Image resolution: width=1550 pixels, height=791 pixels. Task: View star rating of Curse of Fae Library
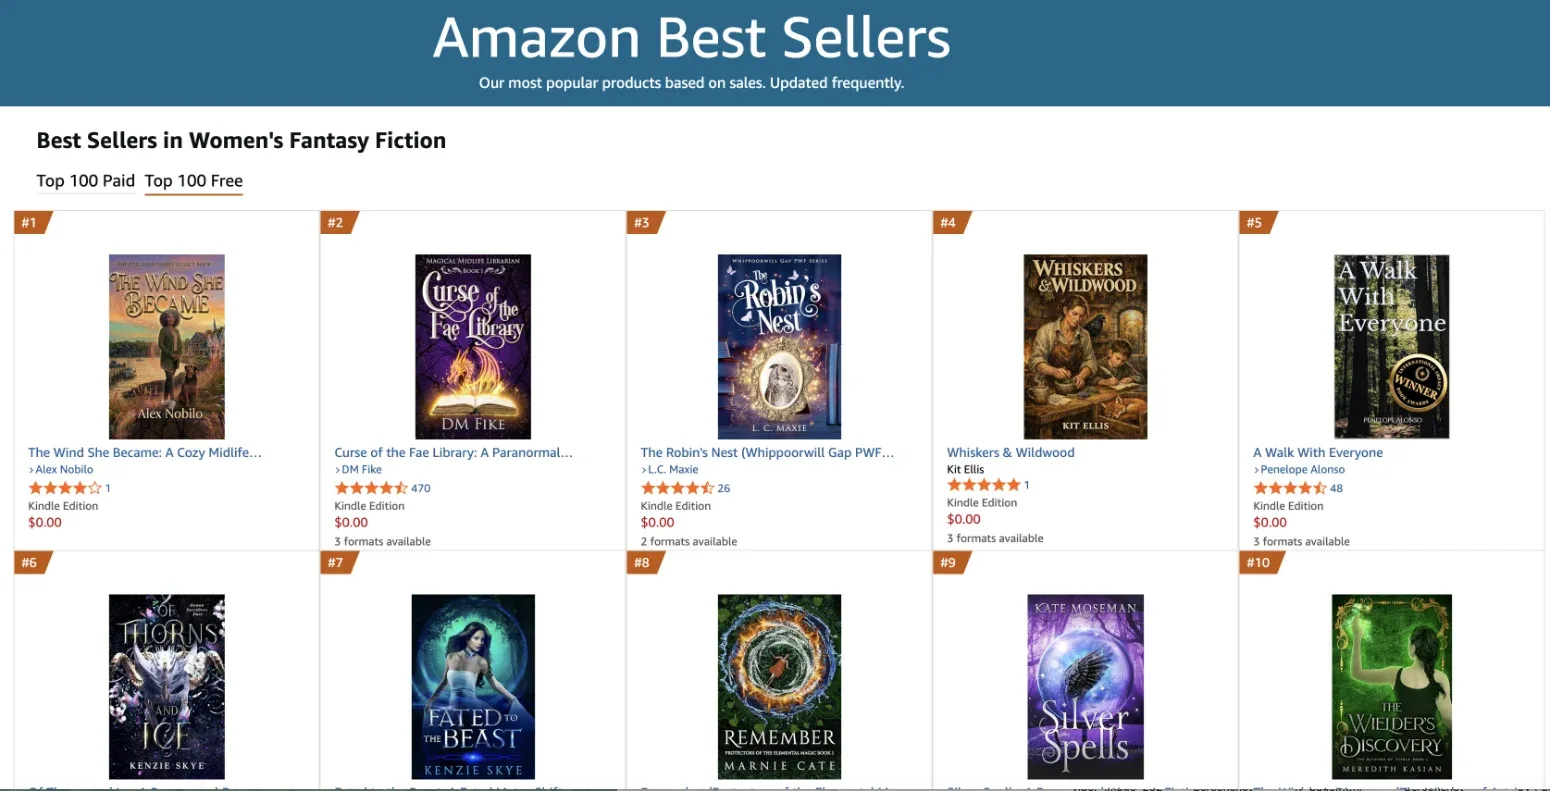pos(370,488)
